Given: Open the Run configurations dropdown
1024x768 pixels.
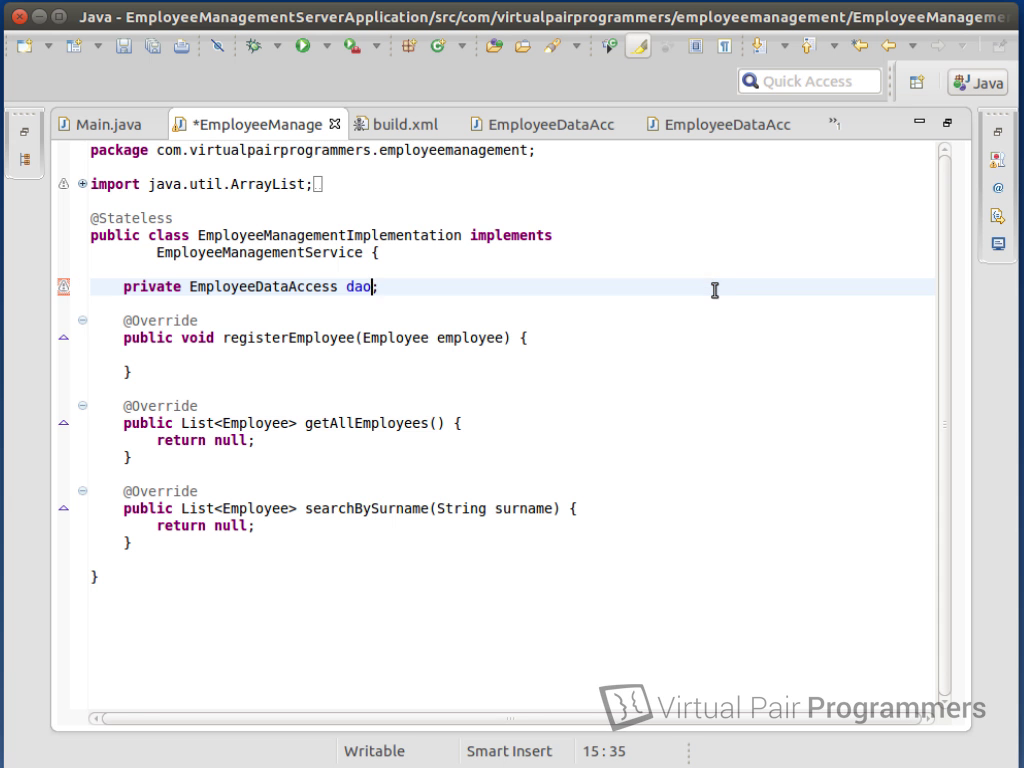Looking at the screenshot, I should (x=327, y=46).
